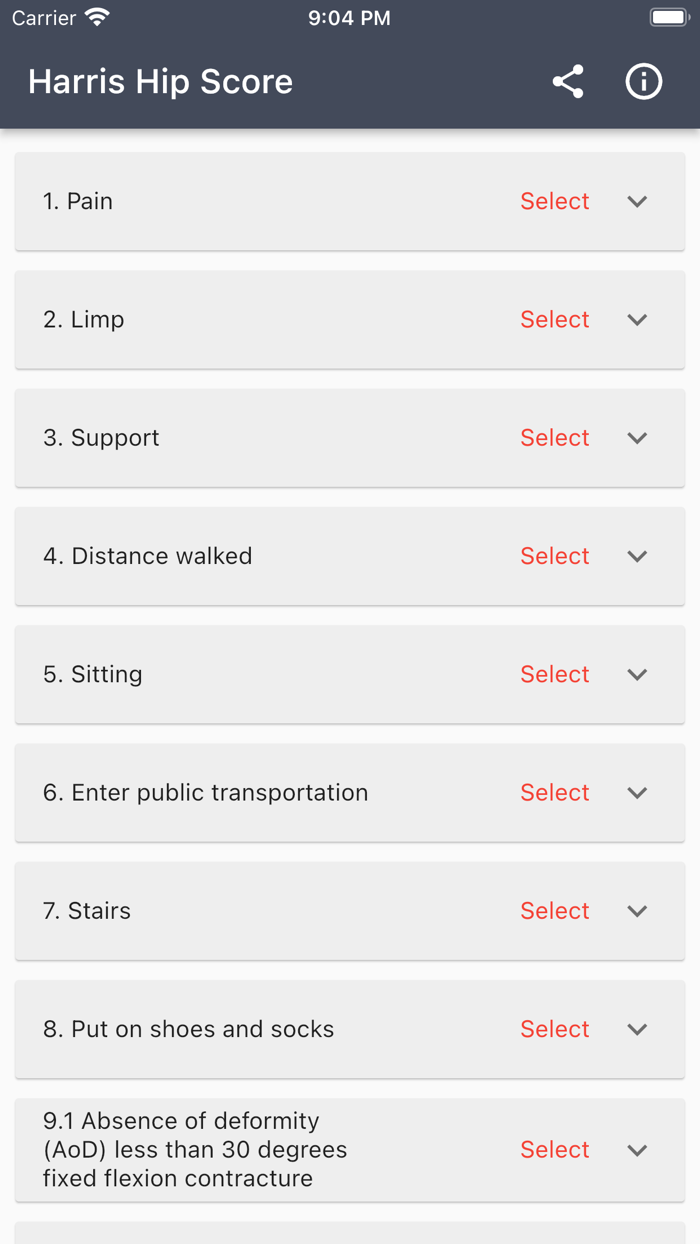Open the Select dropdown for Stairs
700x1244 pixels.
pyautogui.click(x=554, y=911)
